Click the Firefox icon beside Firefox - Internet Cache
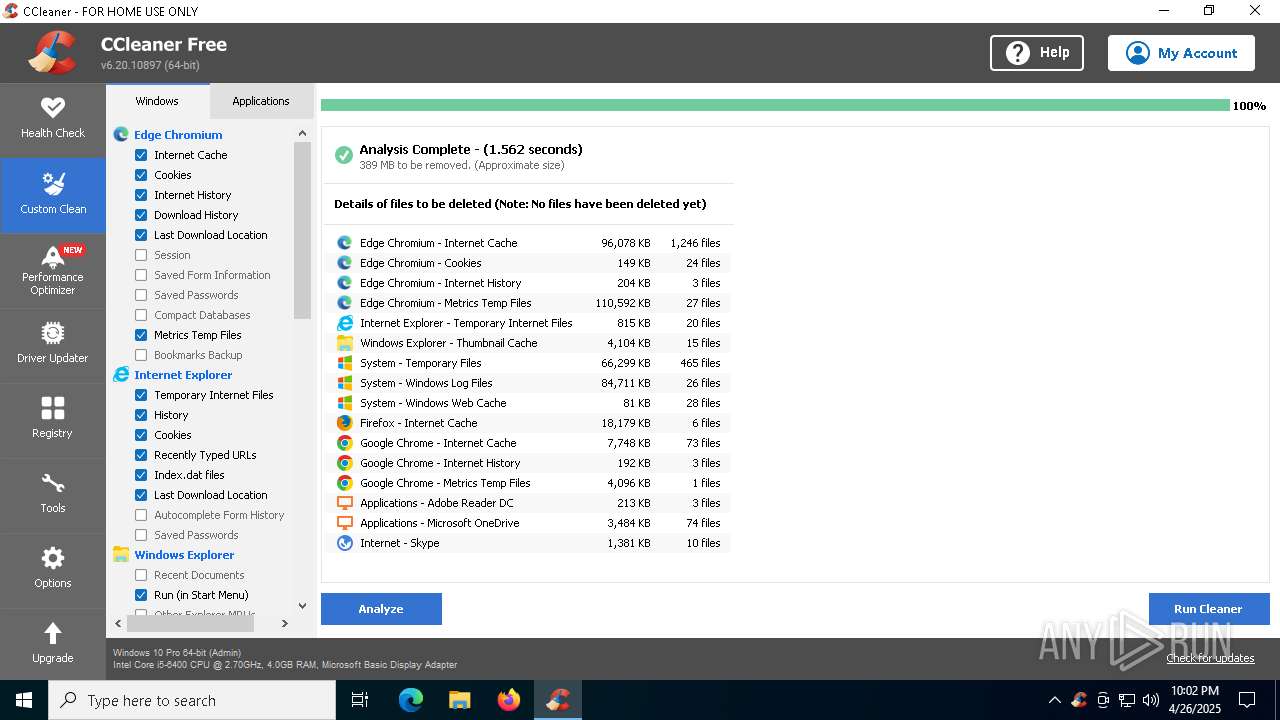1280x720 pixels. click(344, 423)
